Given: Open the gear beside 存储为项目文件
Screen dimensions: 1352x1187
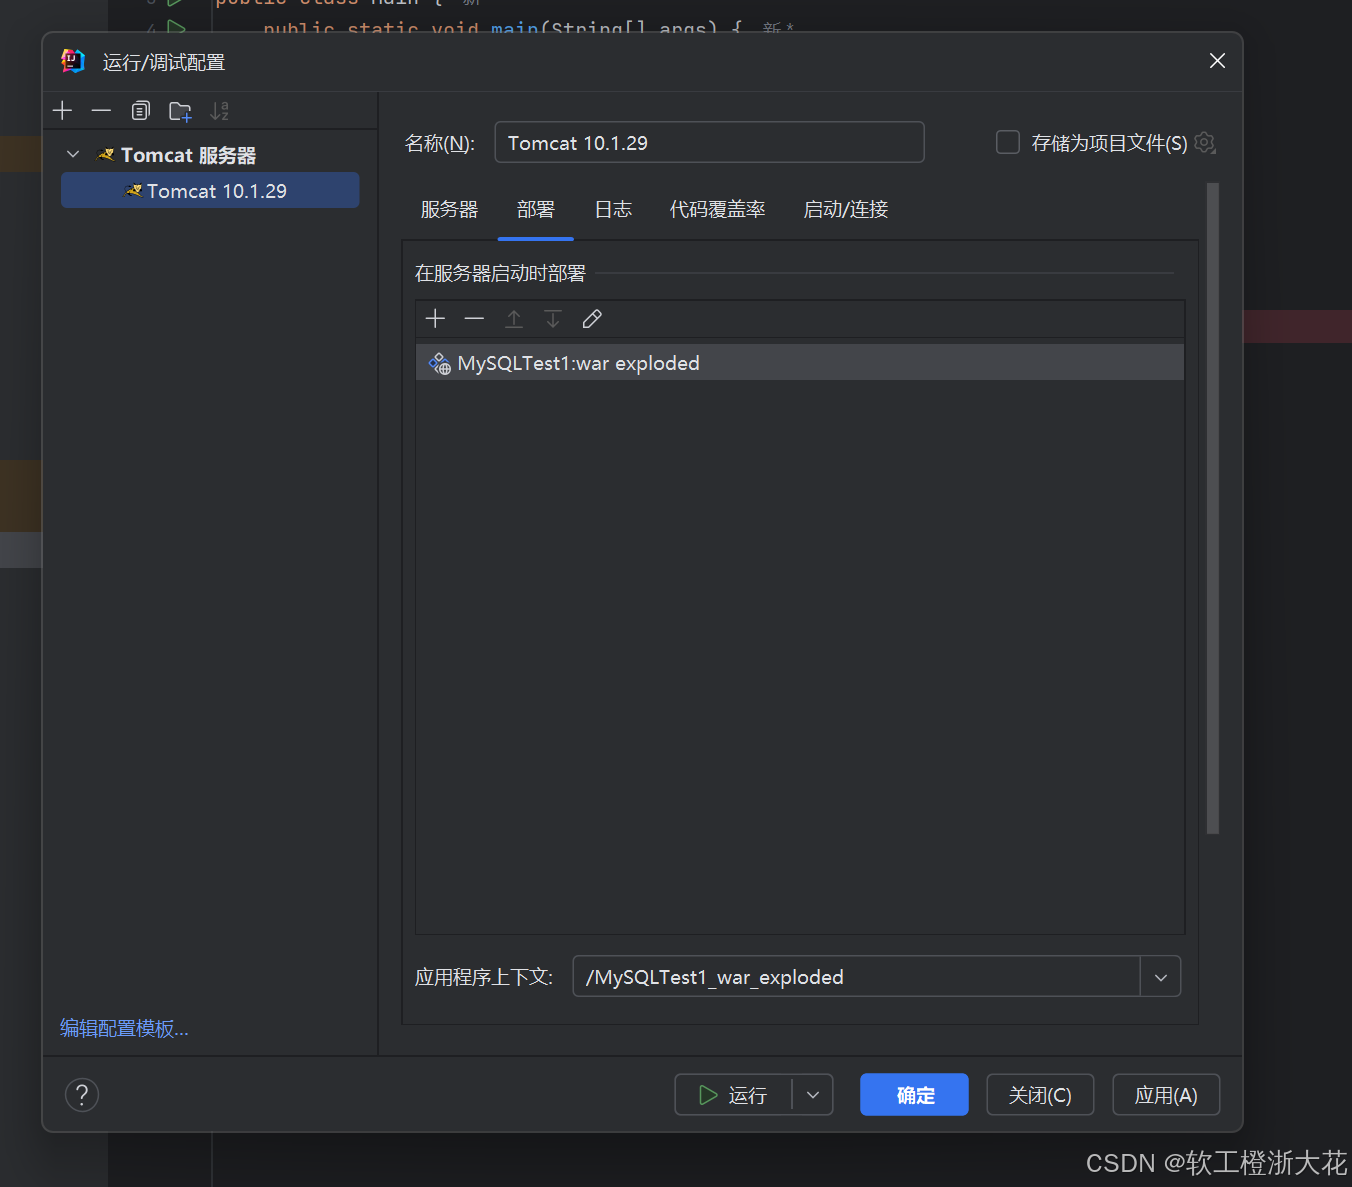Looking at the screenshot, I should (1205, 143).
